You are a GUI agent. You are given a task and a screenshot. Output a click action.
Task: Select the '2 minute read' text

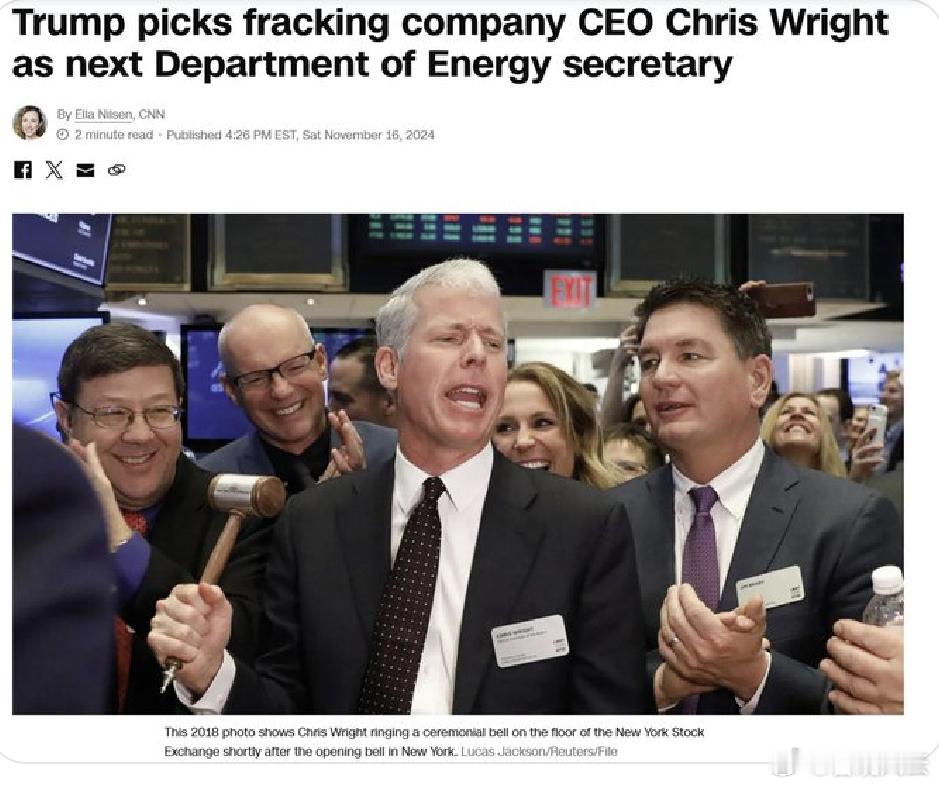click(114, 135)
